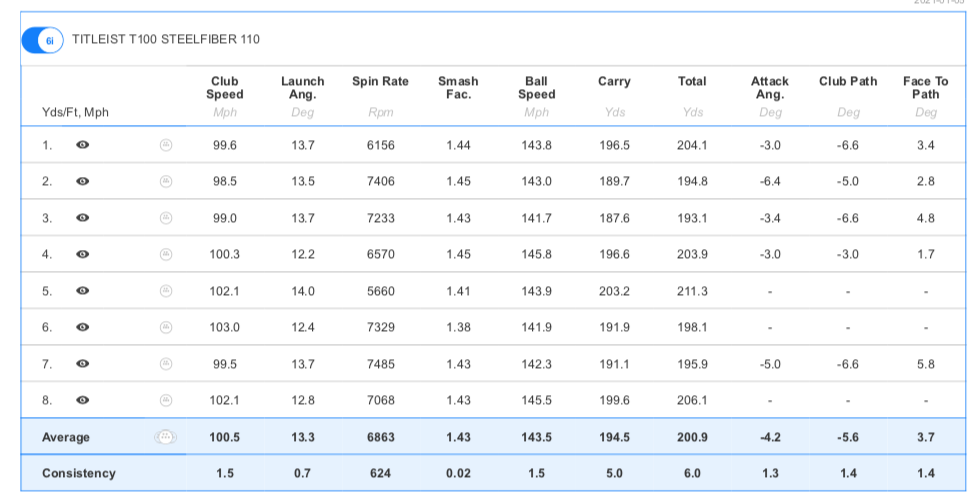Toggle visibility of shot 7
The image size is (973, 502).
(x=83, y=364)
